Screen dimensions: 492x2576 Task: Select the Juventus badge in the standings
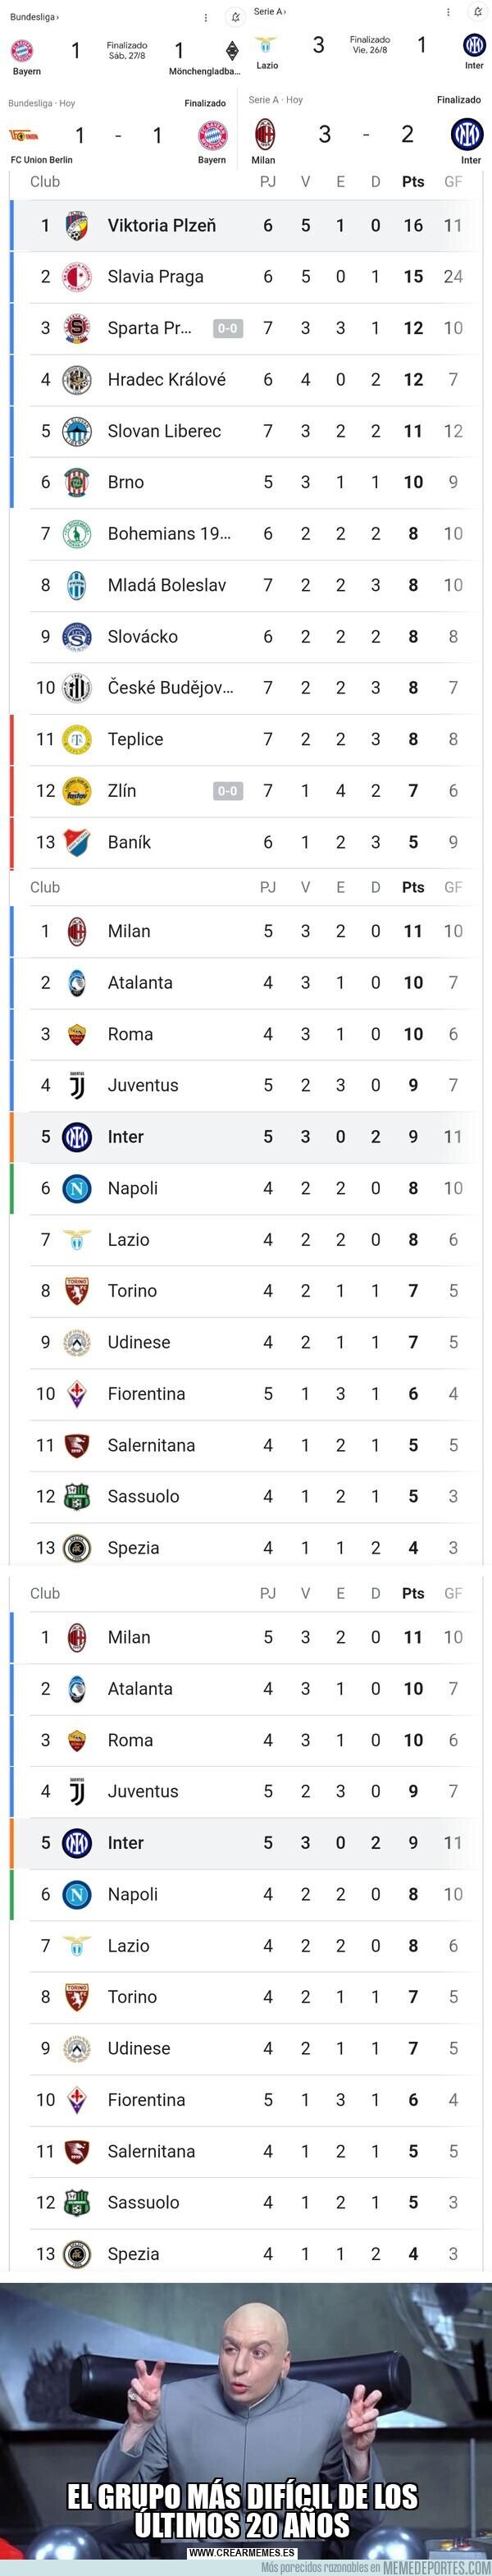tap(76, 1085)
